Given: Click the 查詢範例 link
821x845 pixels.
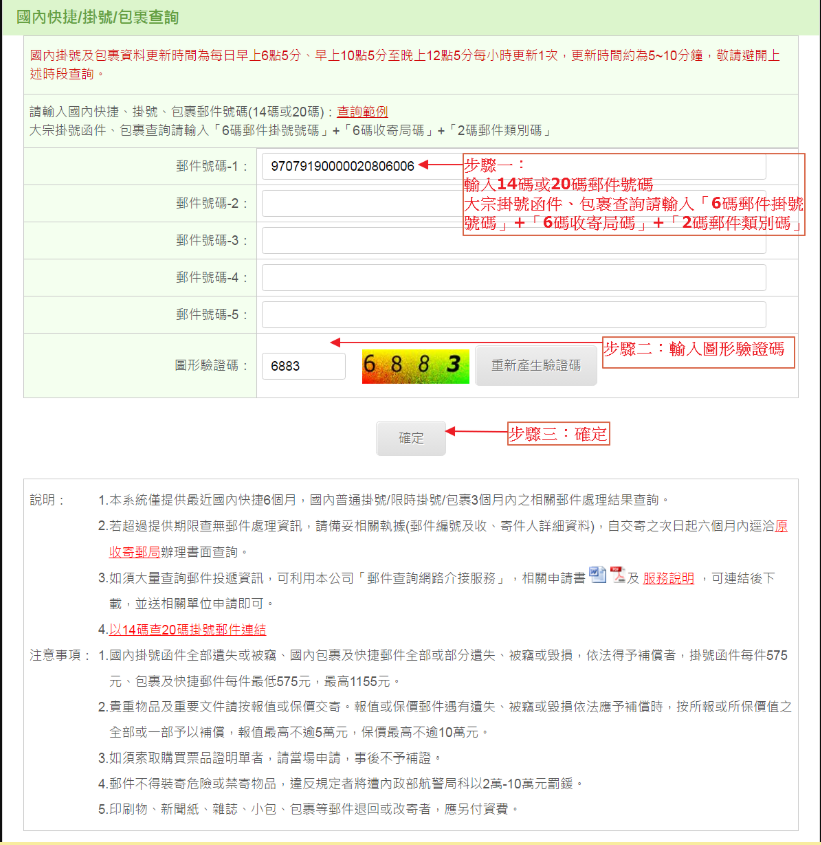Looking at the screenshot, I should click(362, 112).
